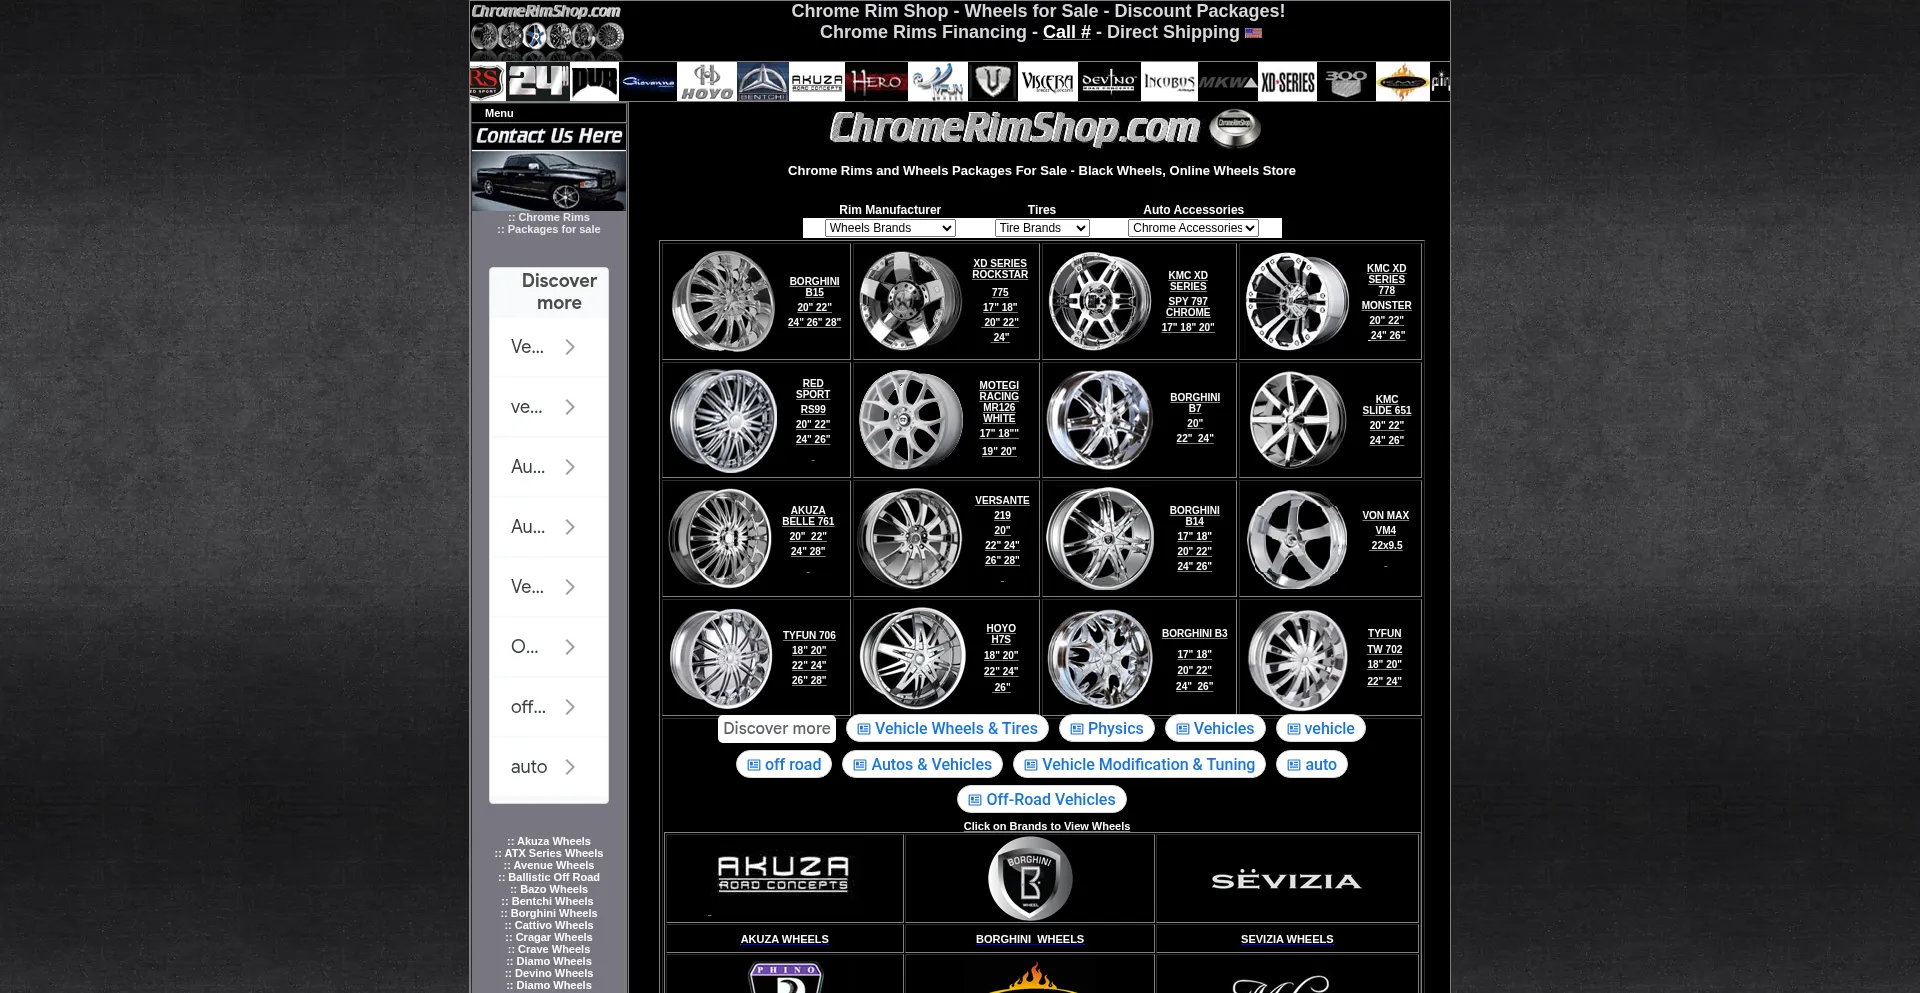
Task: Select the Physics chip
Action: pyautogui.click(x=1107, y=729)
